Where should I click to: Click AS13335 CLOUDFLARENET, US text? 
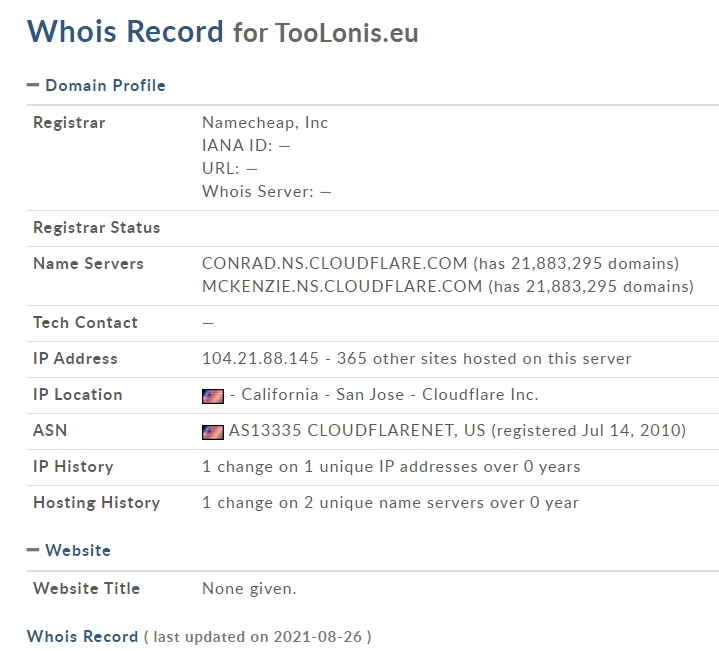pos(357,430)
